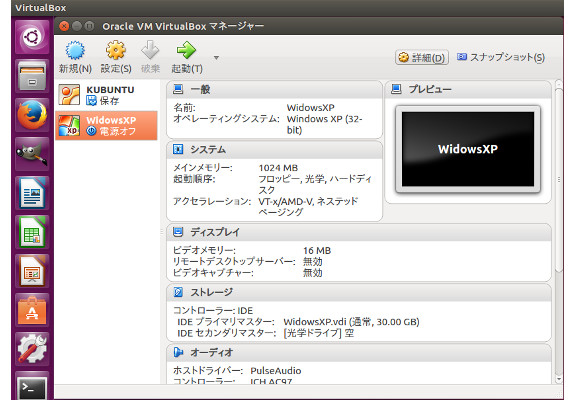Click the saved-state icon under KUBUNTU

(91, 100)
